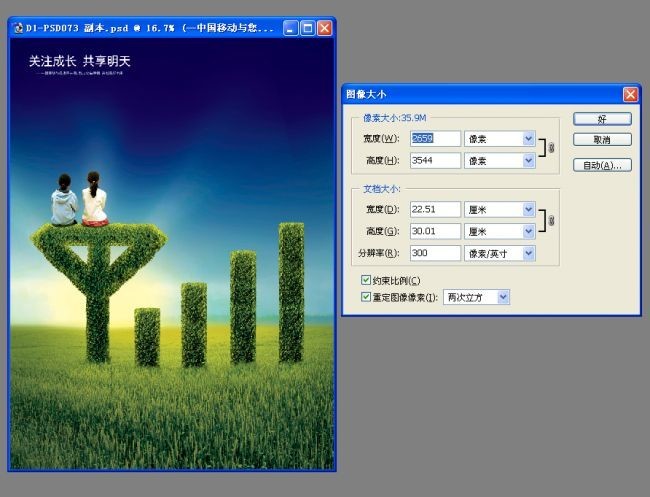The height and width of the screenshot is (497, 650).
Task: Close the 图像大小 dialog
Action: pos(631,95)
